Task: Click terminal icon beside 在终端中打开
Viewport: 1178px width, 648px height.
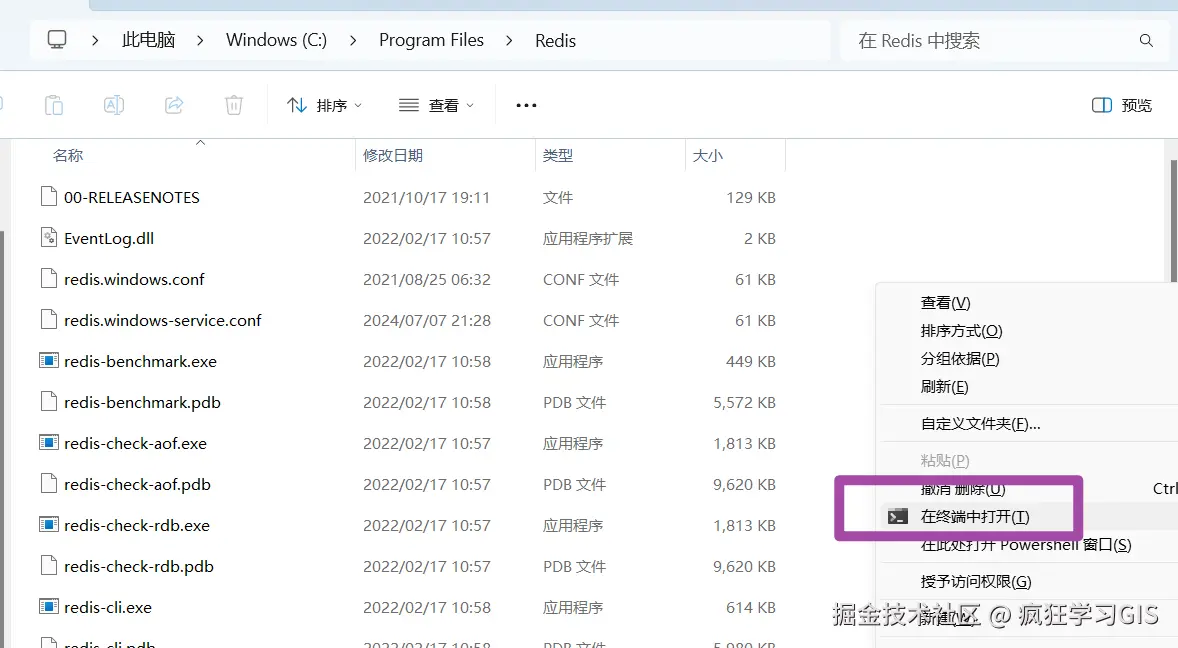Action: [897, 517]
